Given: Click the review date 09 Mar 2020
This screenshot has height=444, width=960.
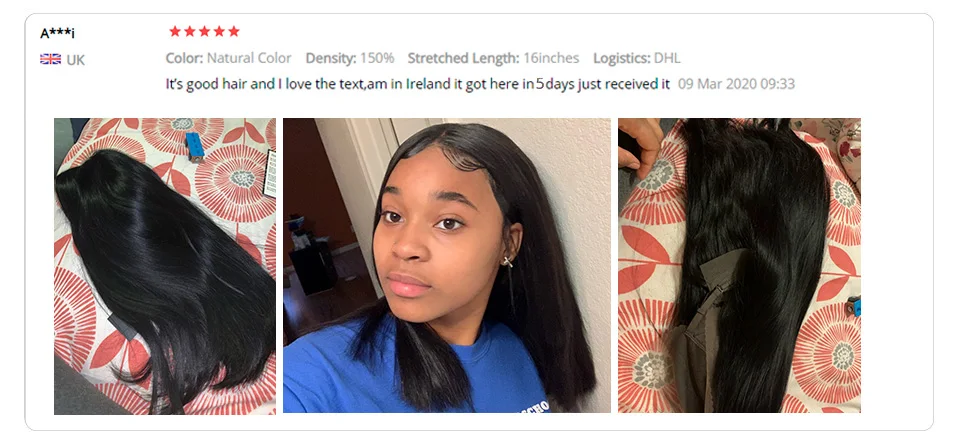Looking at the screenshot, I should [x=737, y=84].
